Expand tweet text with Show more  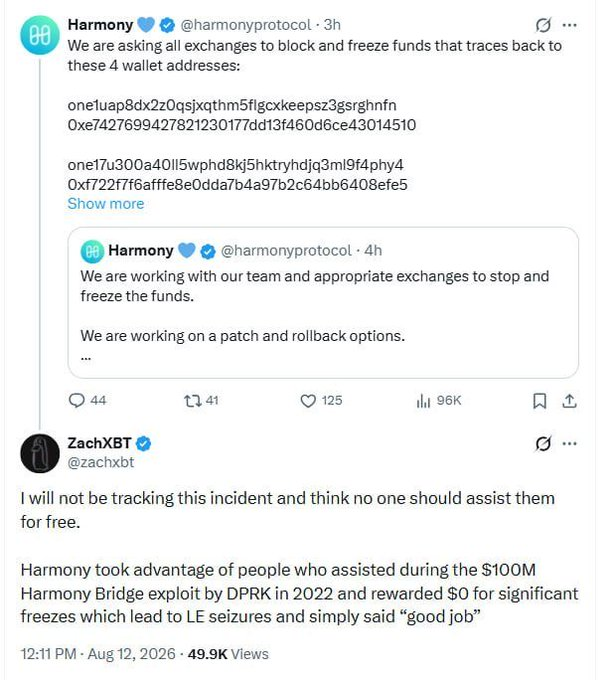pyautogui.click(x=106, y=204)
